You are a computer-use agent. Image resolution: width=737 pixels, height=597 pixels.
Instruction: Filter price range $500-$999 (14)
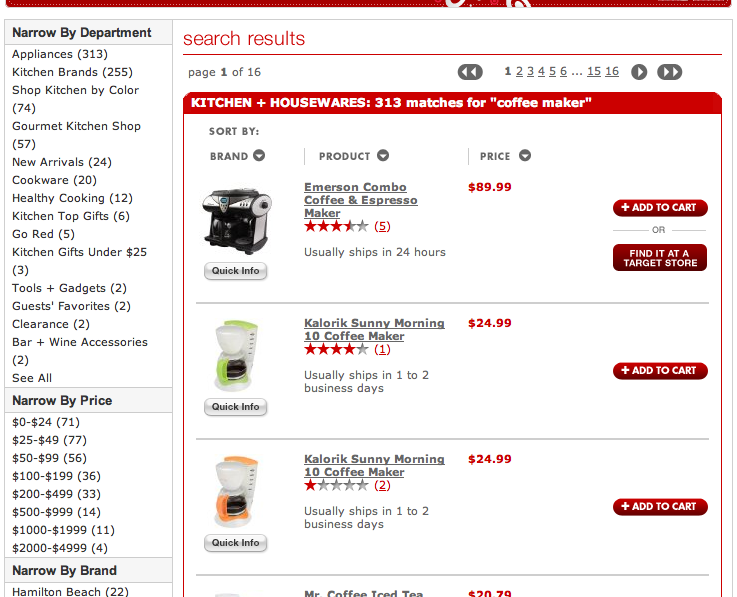(56, 512)
